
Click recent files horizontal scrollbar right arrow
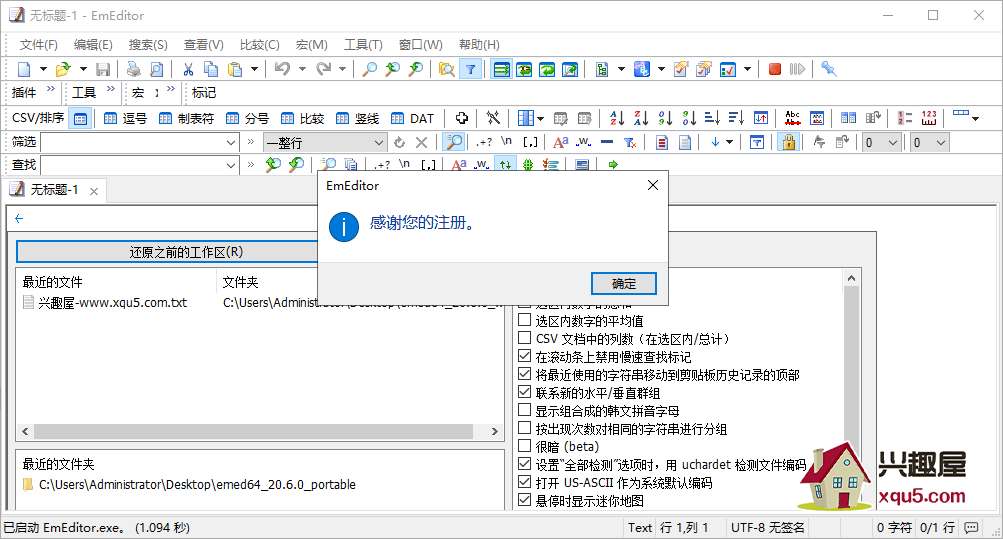[494, 432]
